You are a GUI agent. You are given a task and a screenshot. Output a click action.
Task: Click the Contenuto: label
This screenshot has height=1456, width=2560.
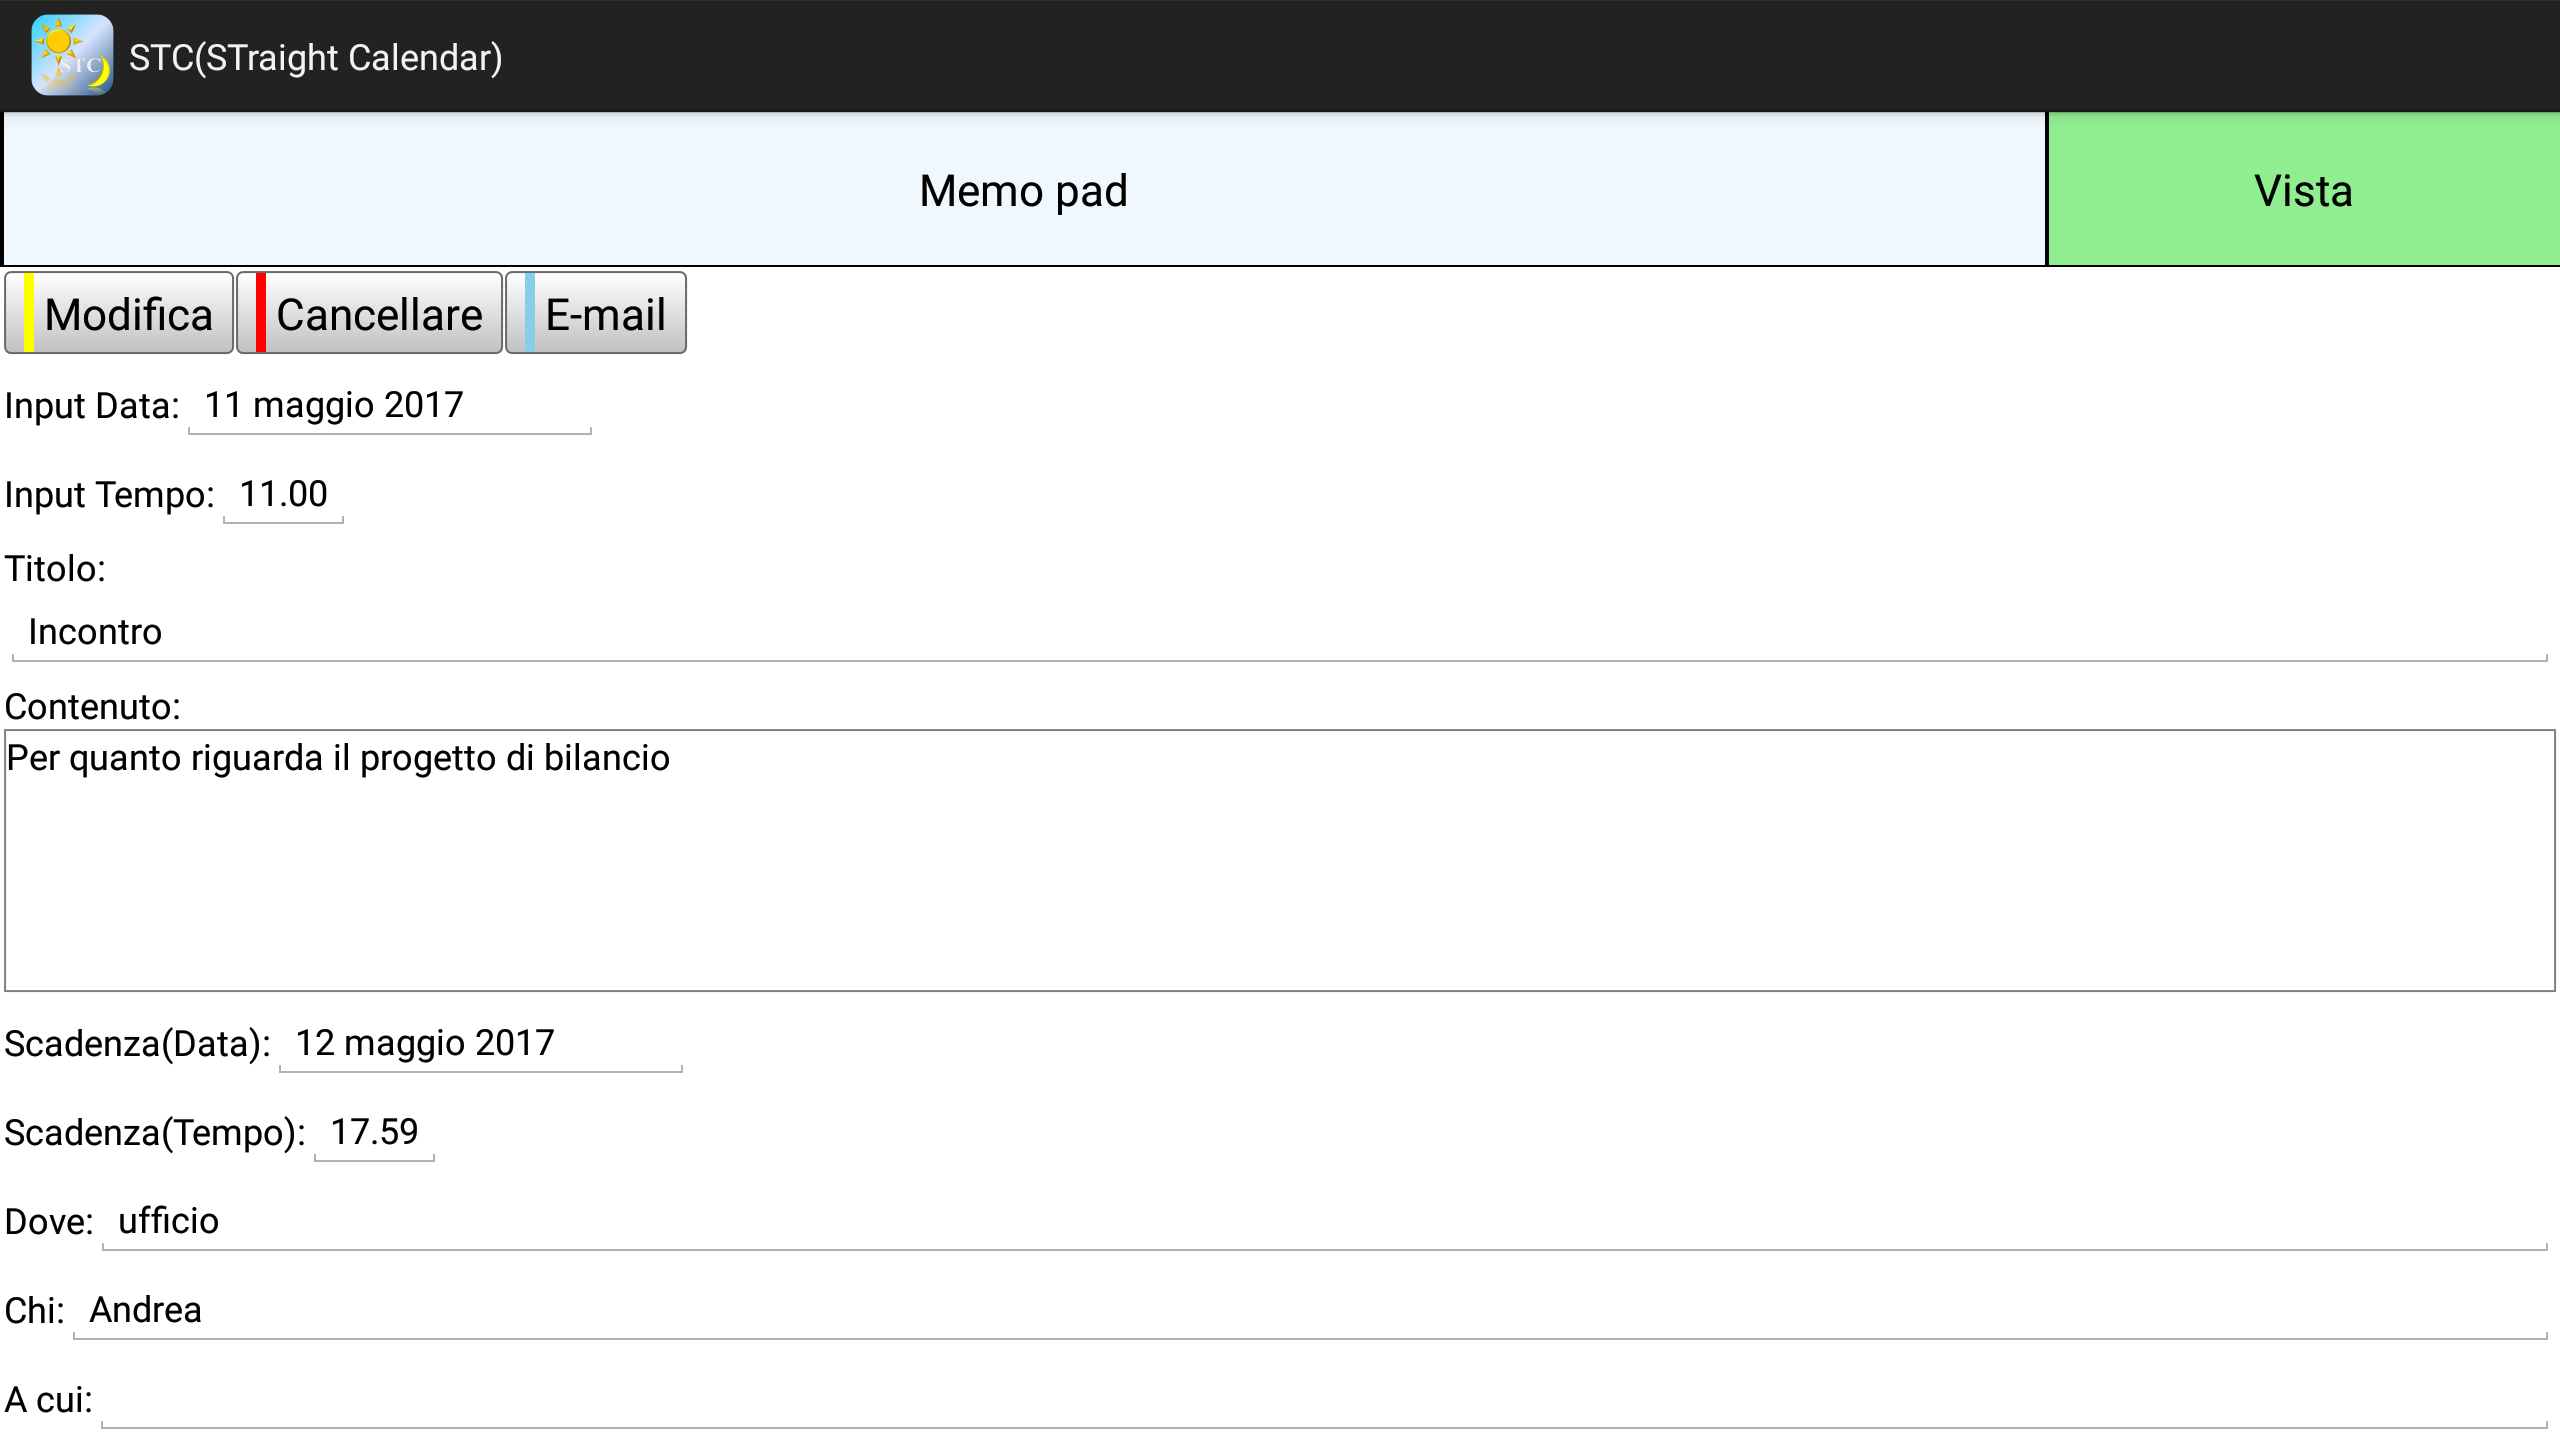93,707
